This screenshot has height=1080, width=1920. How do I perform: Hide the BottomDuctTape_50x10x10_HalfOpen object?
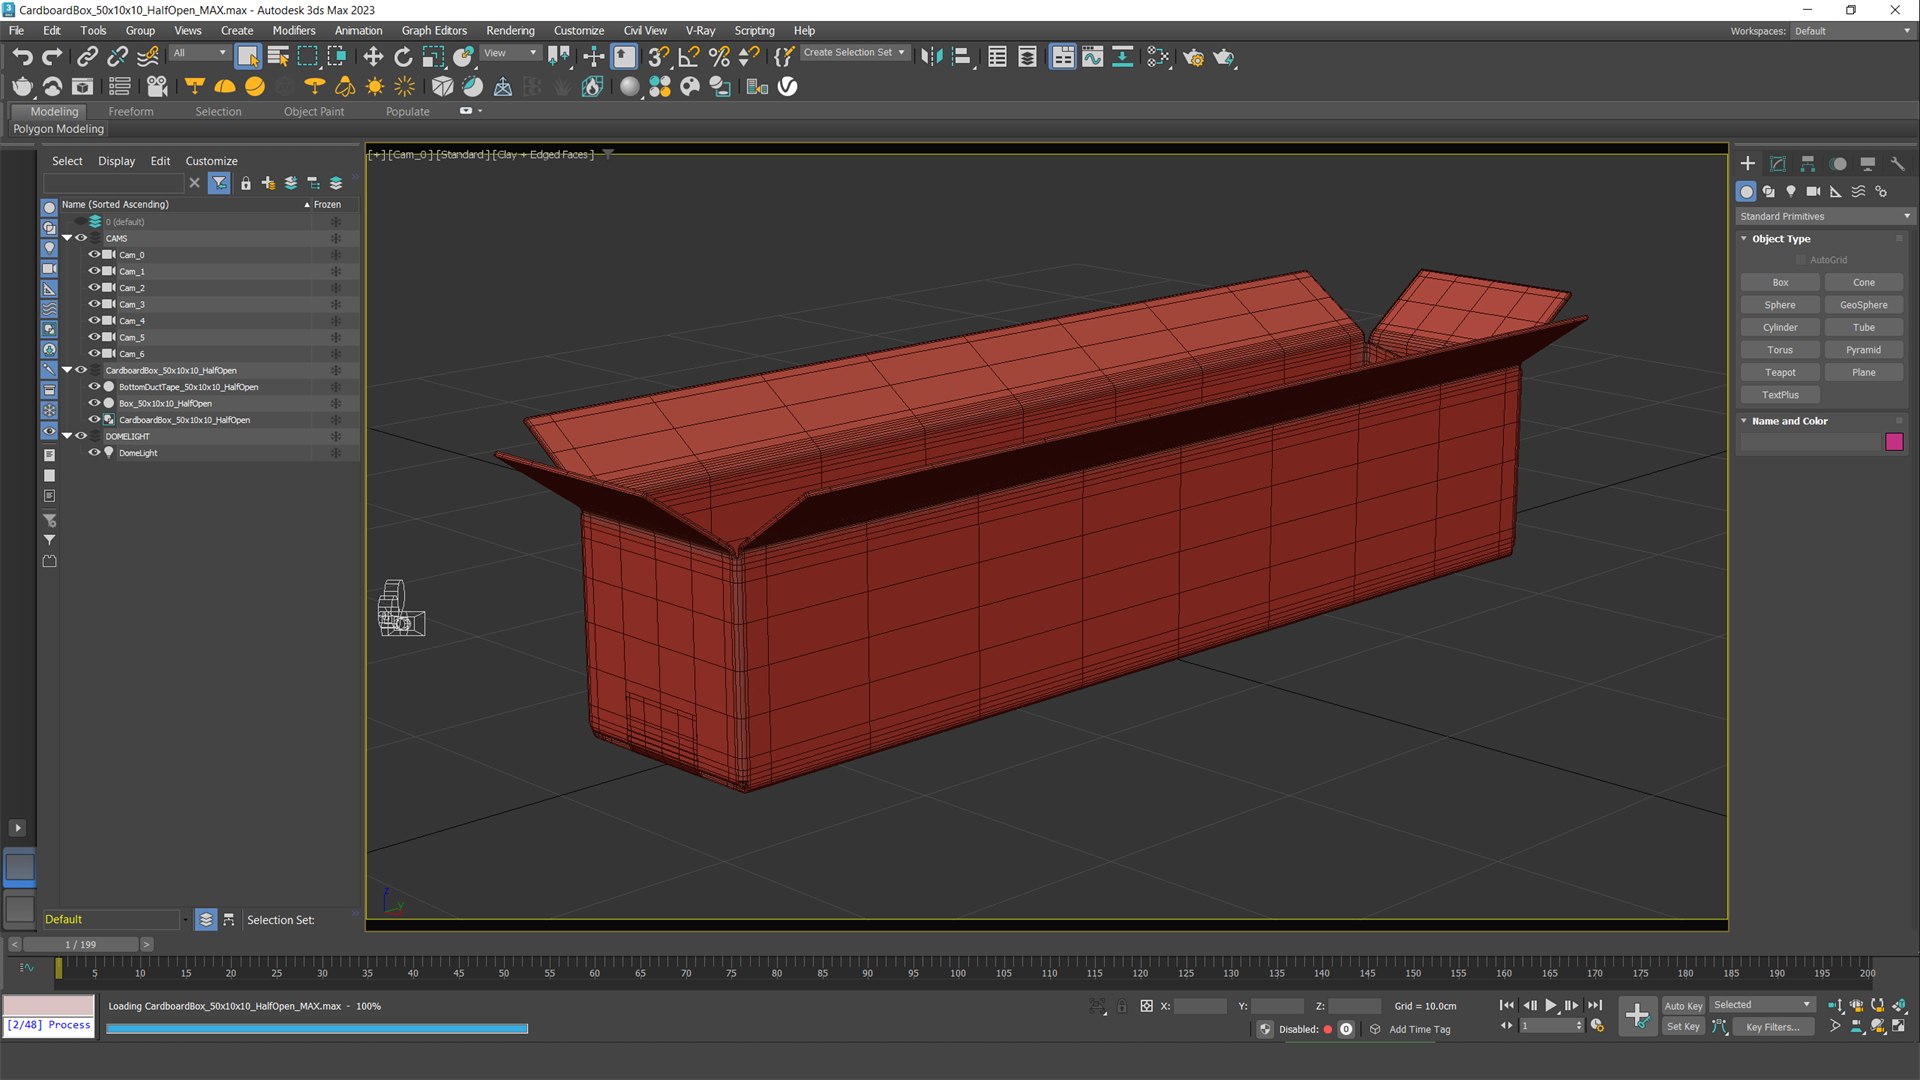click(x=94, y=386)
